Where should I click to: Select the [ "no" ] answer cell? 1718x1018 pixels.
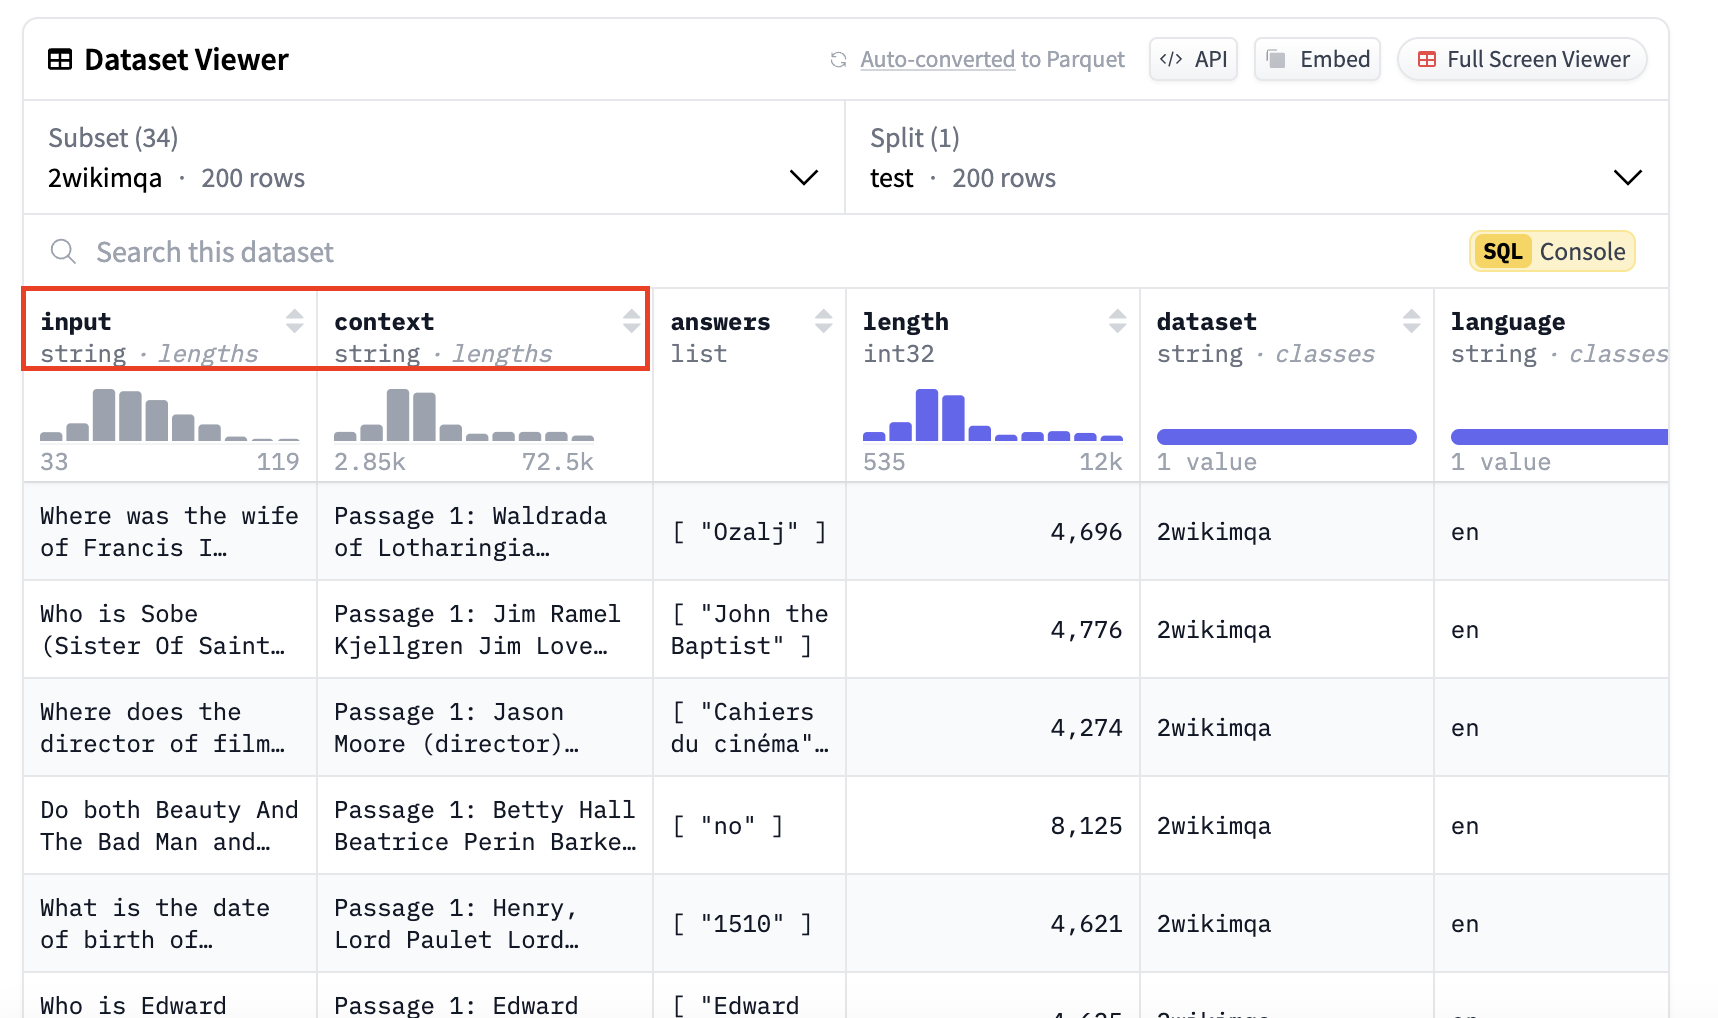pos(749,826)
